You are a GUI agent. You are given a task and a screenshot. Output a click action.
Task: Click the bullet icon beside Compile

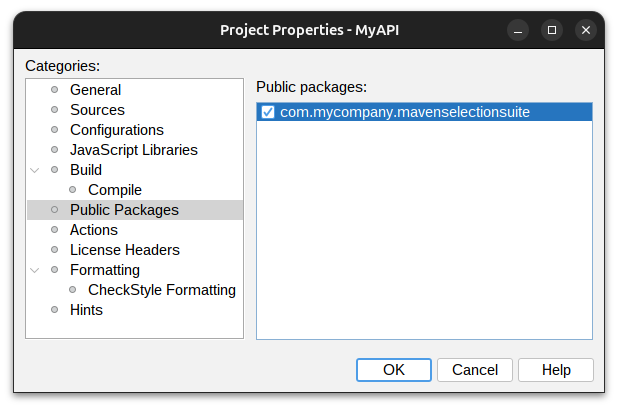pos(73,190)
